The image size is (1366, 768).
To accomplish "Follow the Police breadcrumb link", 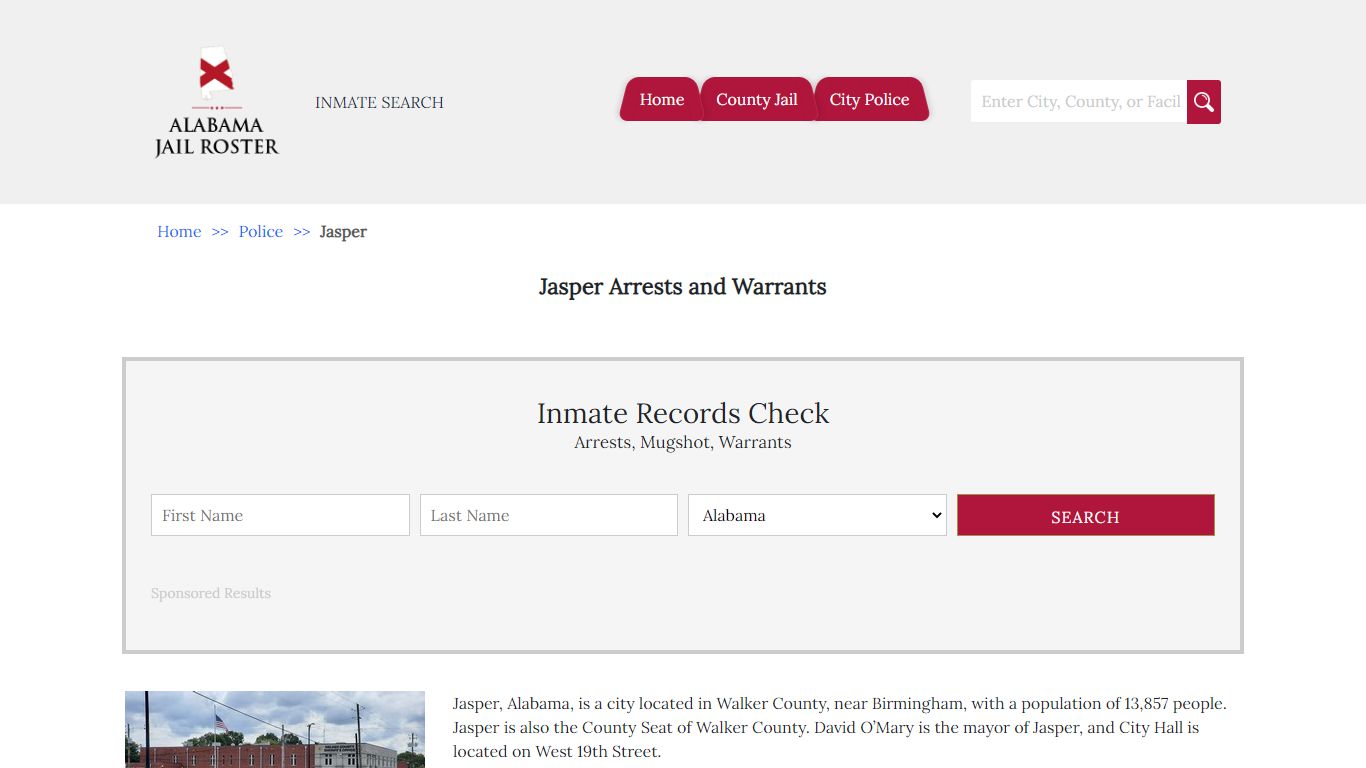I will pos(261,231).
